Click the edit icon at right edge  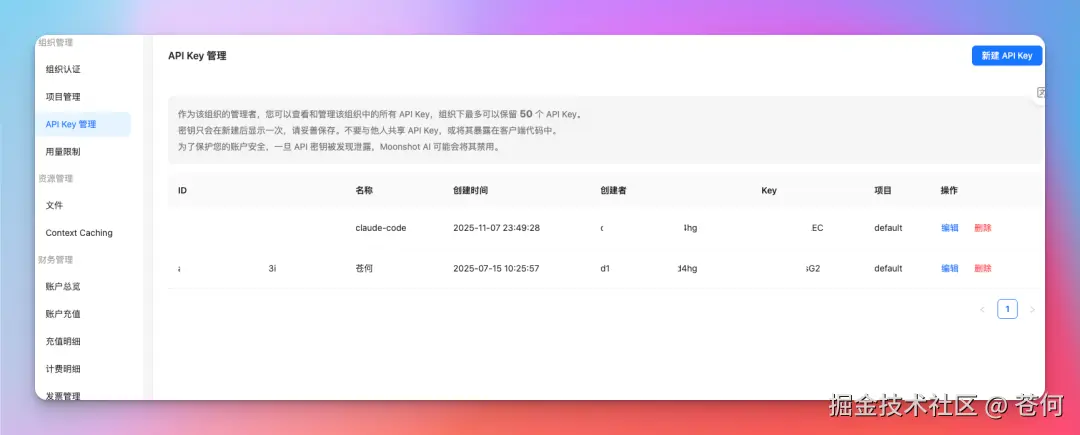point(1041,93)
